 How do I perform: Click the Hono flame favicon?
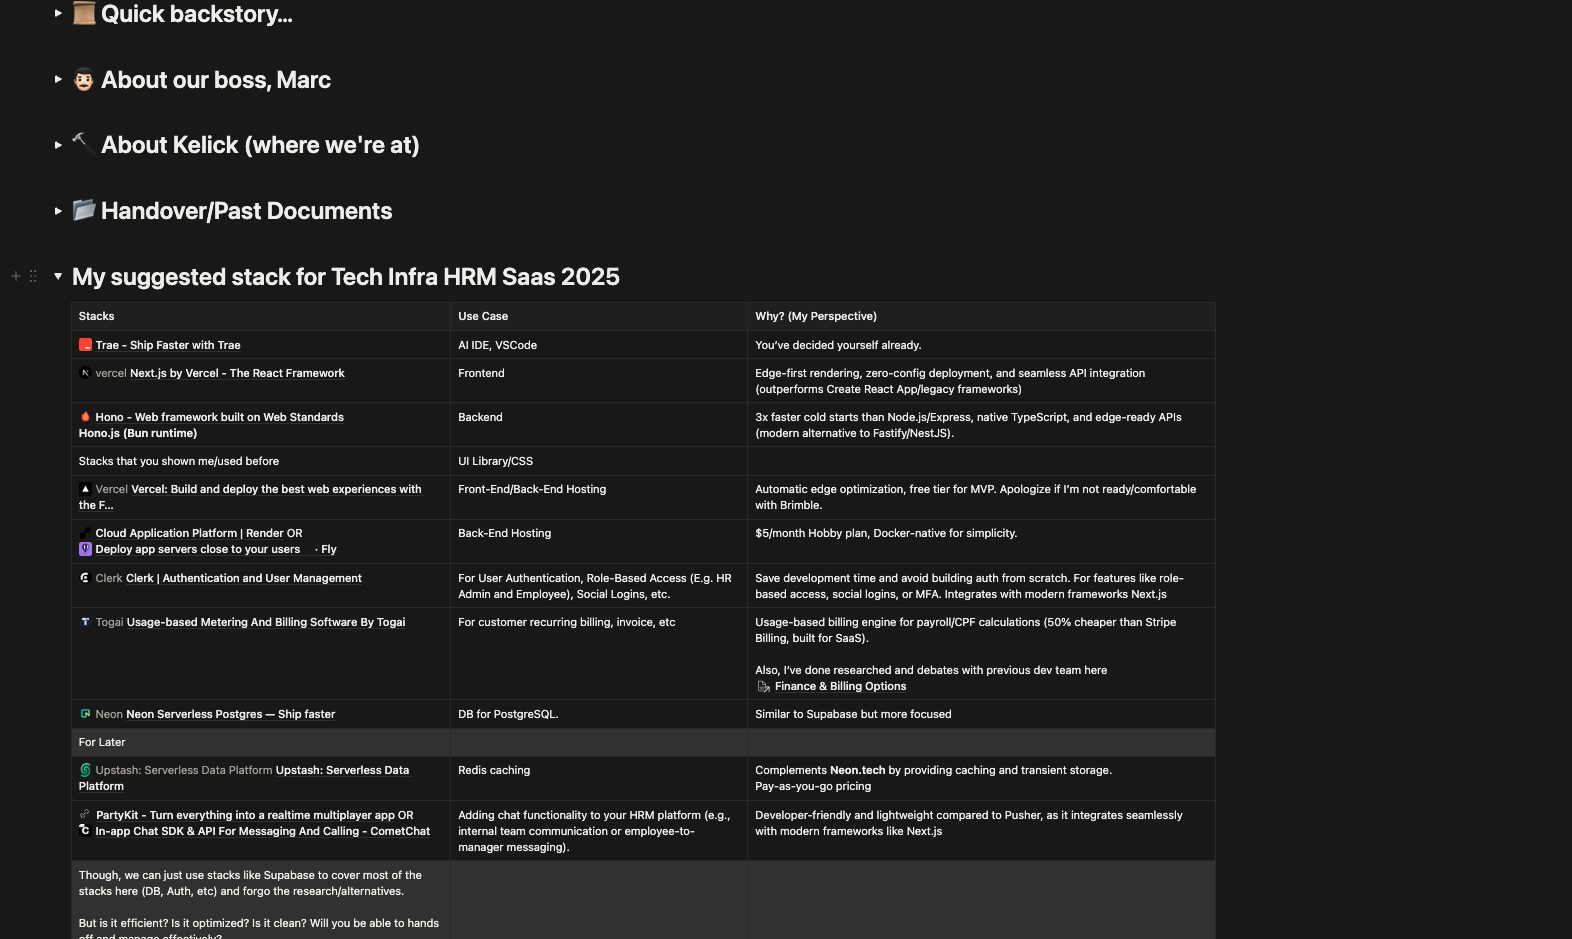pos(85,417)
